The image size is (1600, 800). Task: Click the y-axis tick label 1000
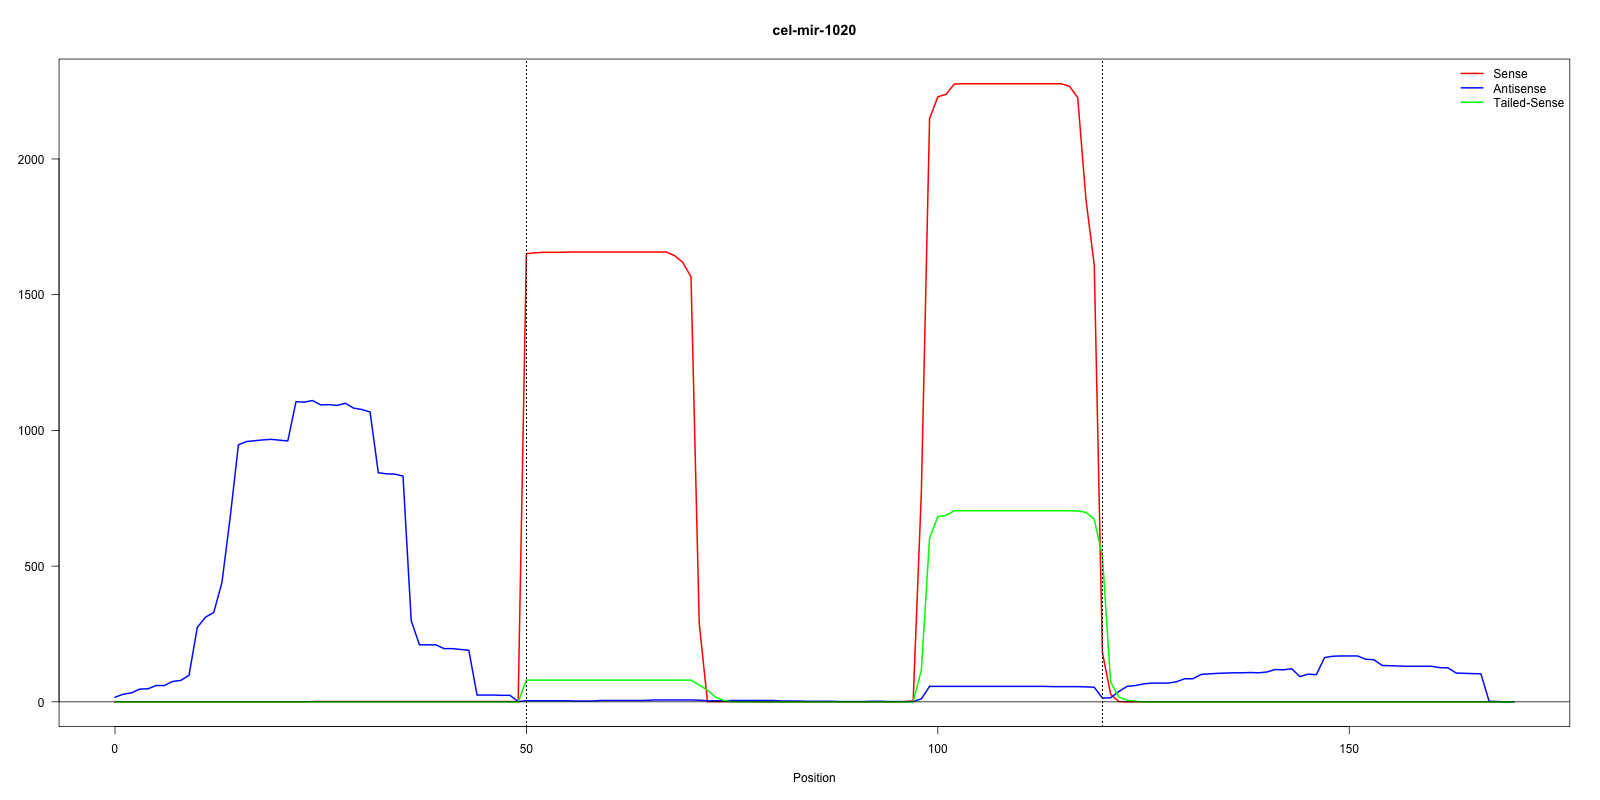pyautogui.click(x=31, y=431)
